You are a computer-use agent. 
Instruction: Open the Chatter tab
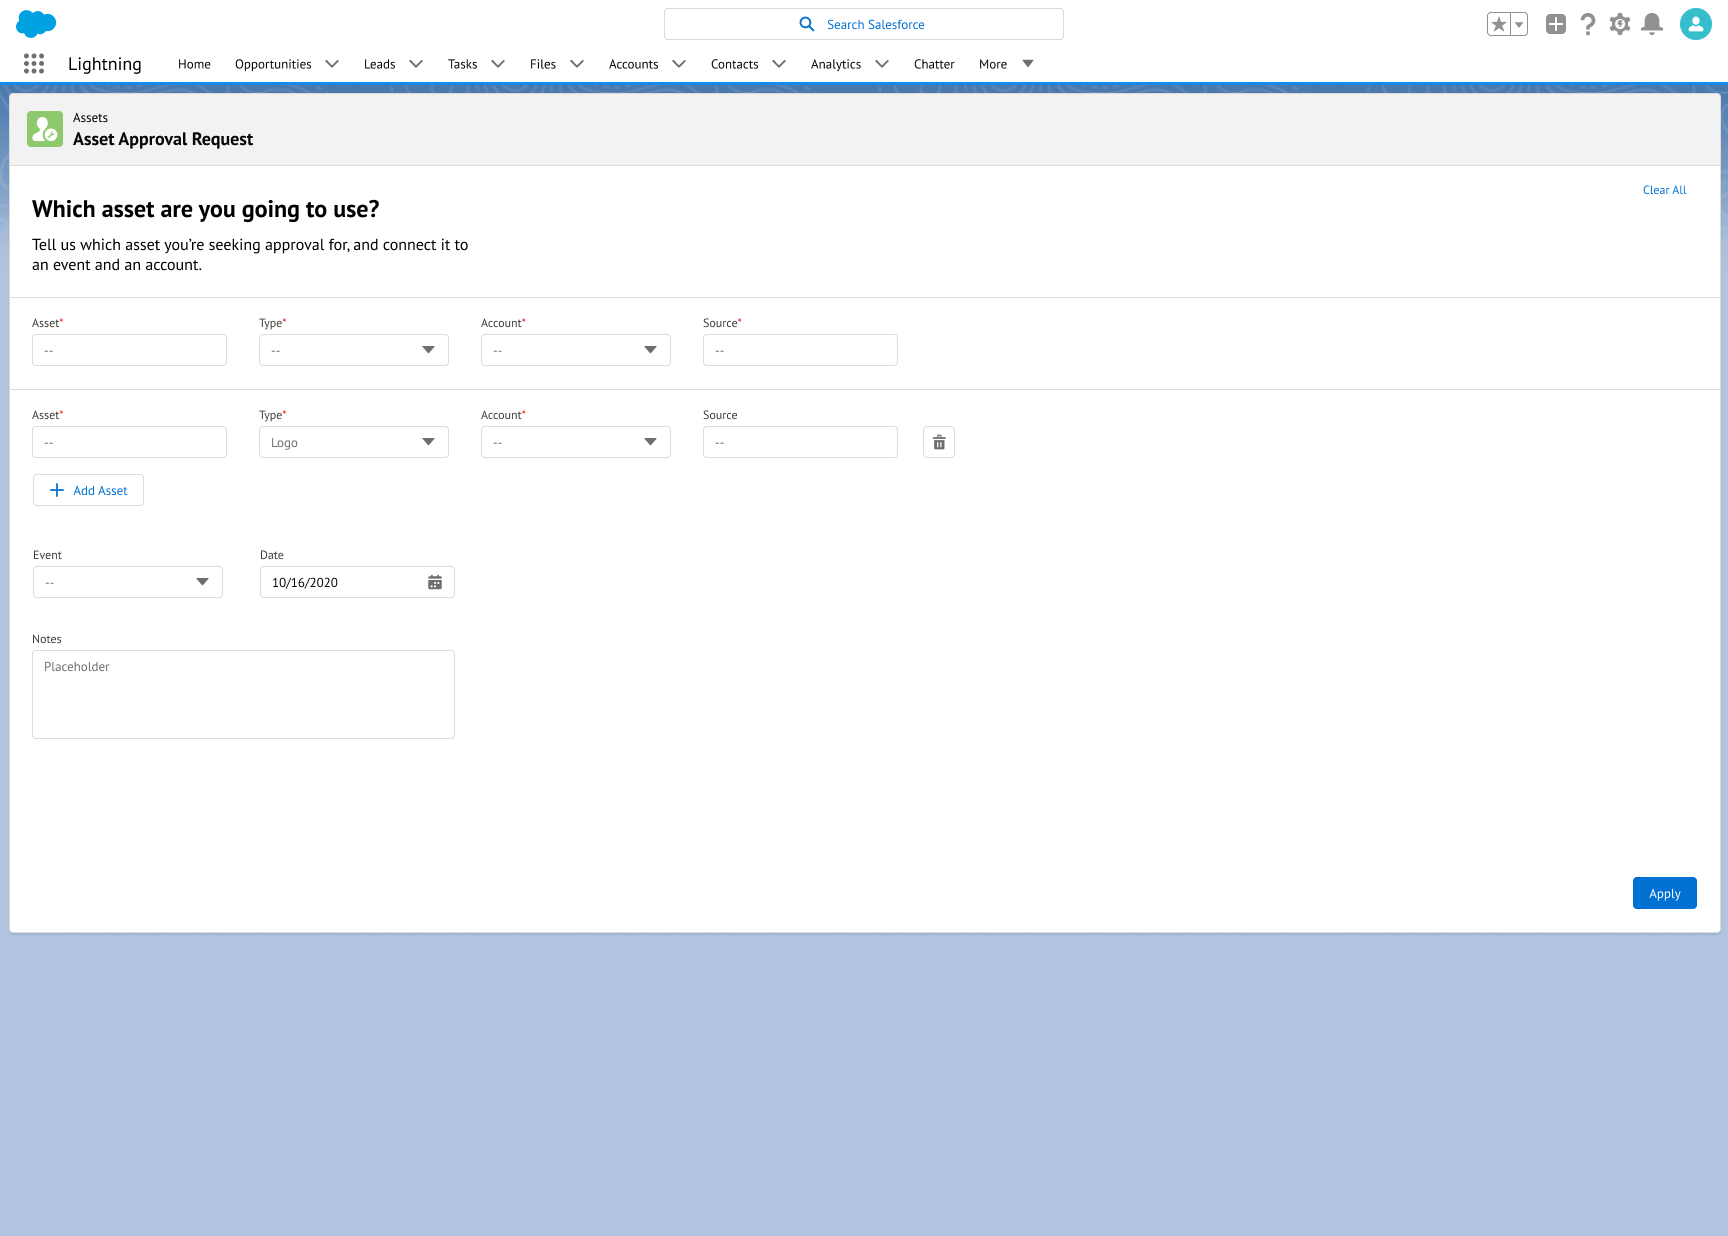click(x=934, y=64)
